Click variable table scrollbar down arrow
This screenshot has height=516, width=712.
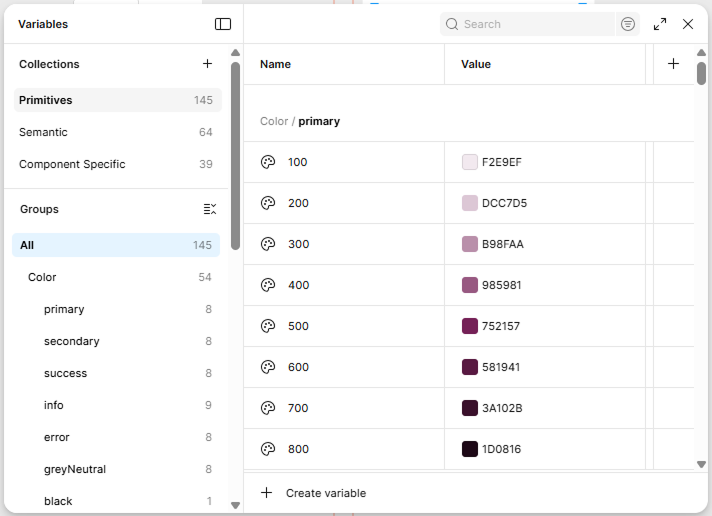702,464
